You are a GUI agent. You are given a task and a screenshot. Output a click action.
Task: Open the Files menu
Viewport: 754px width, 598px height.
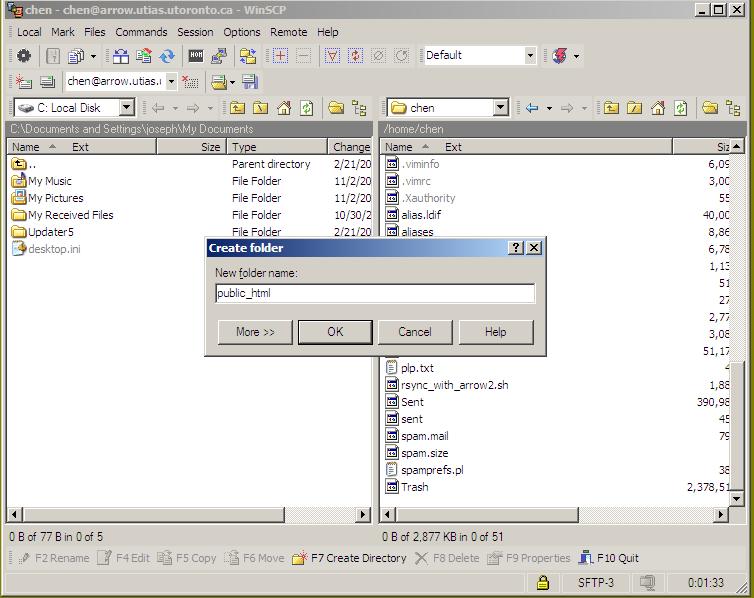click(x=94, y=32)
